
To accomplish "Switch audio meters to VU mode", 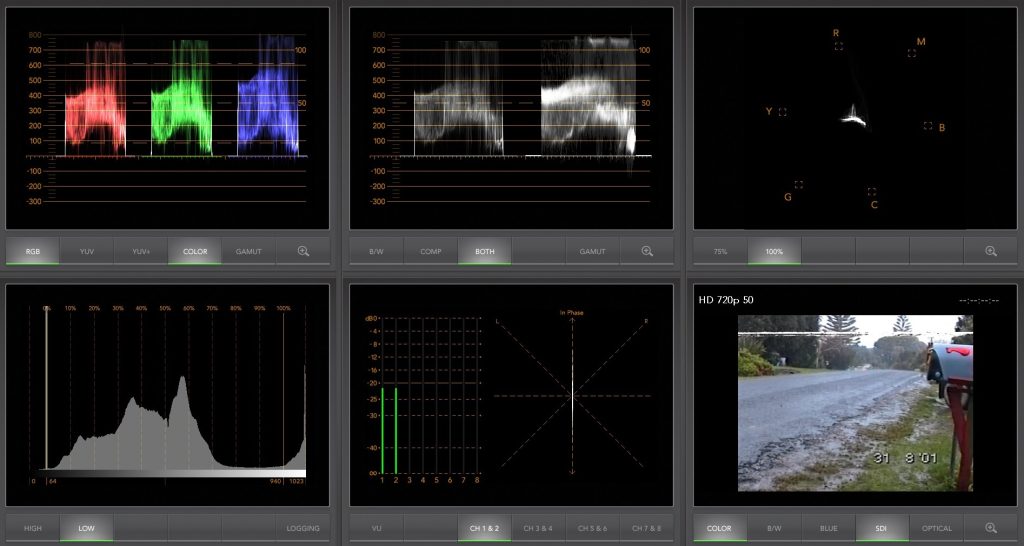I will point(376,528).
